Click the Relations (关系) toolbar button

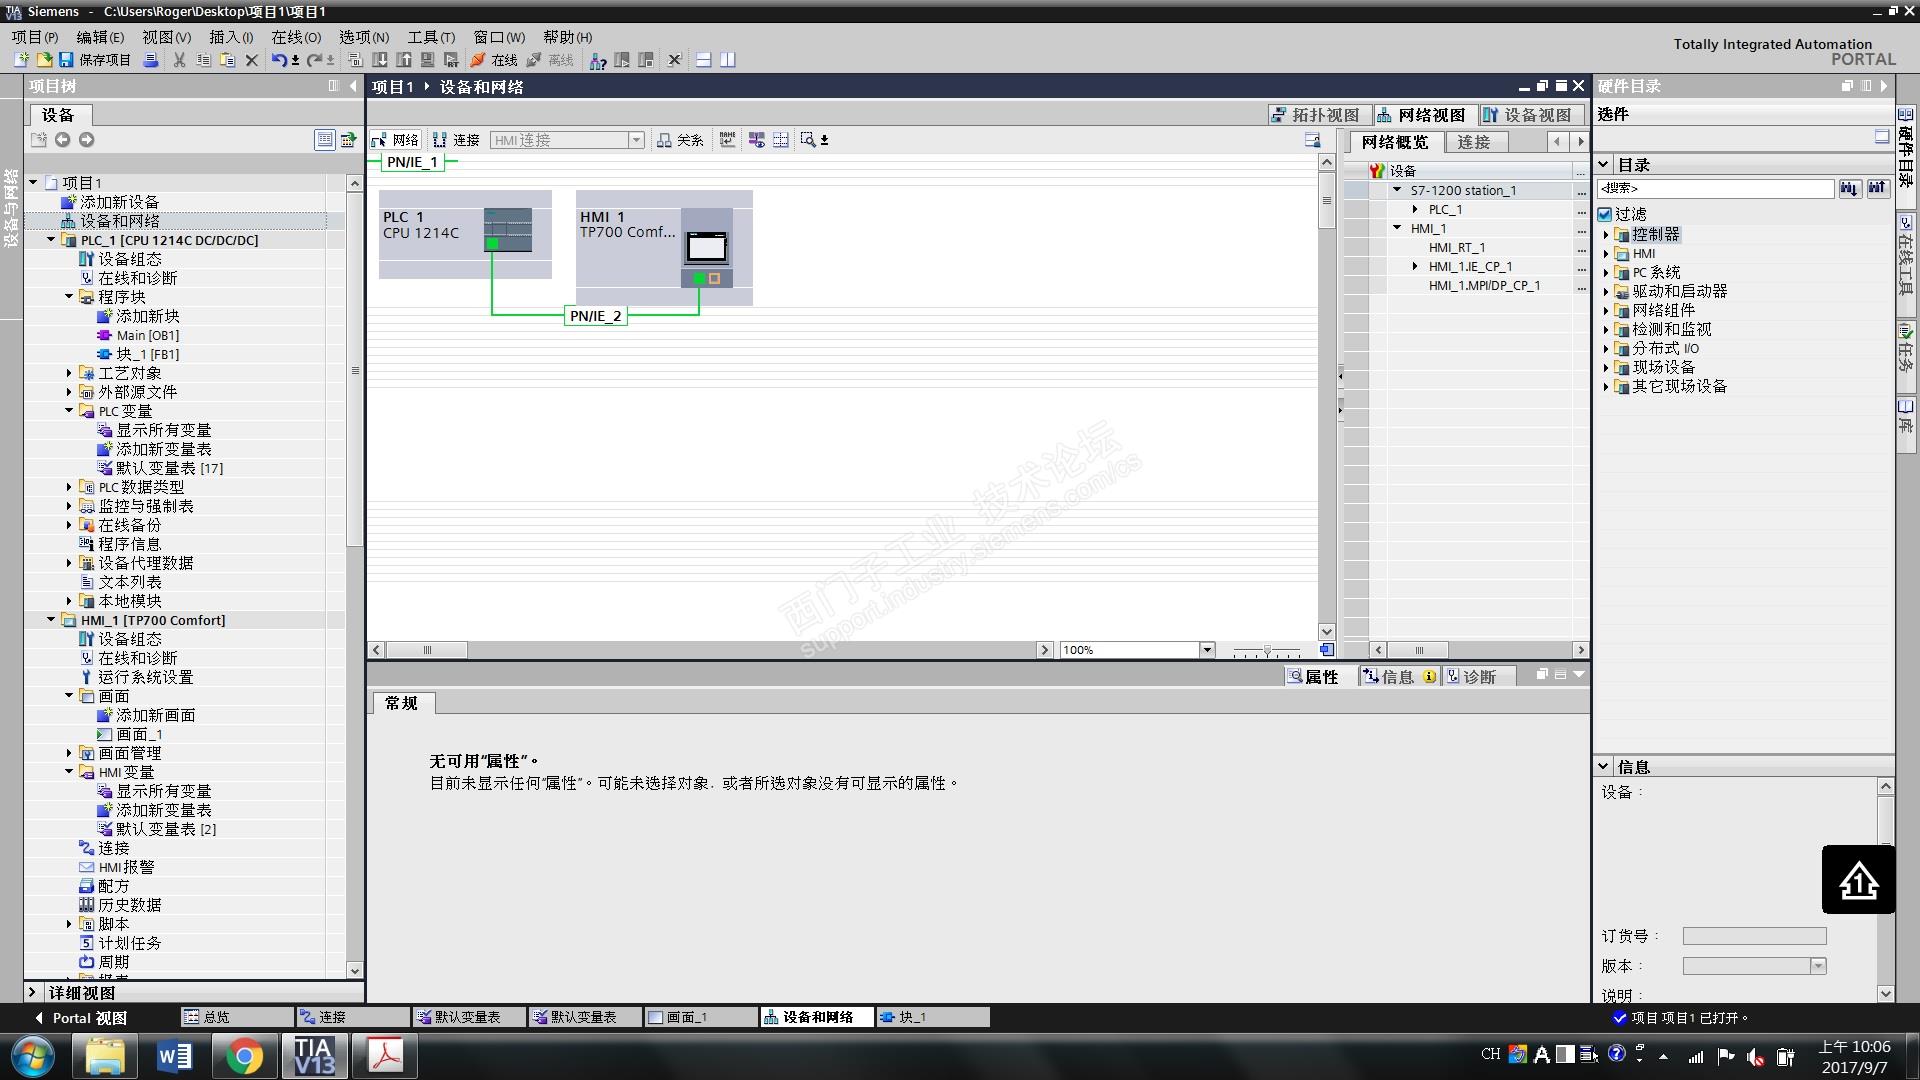(x=680, y=140)
